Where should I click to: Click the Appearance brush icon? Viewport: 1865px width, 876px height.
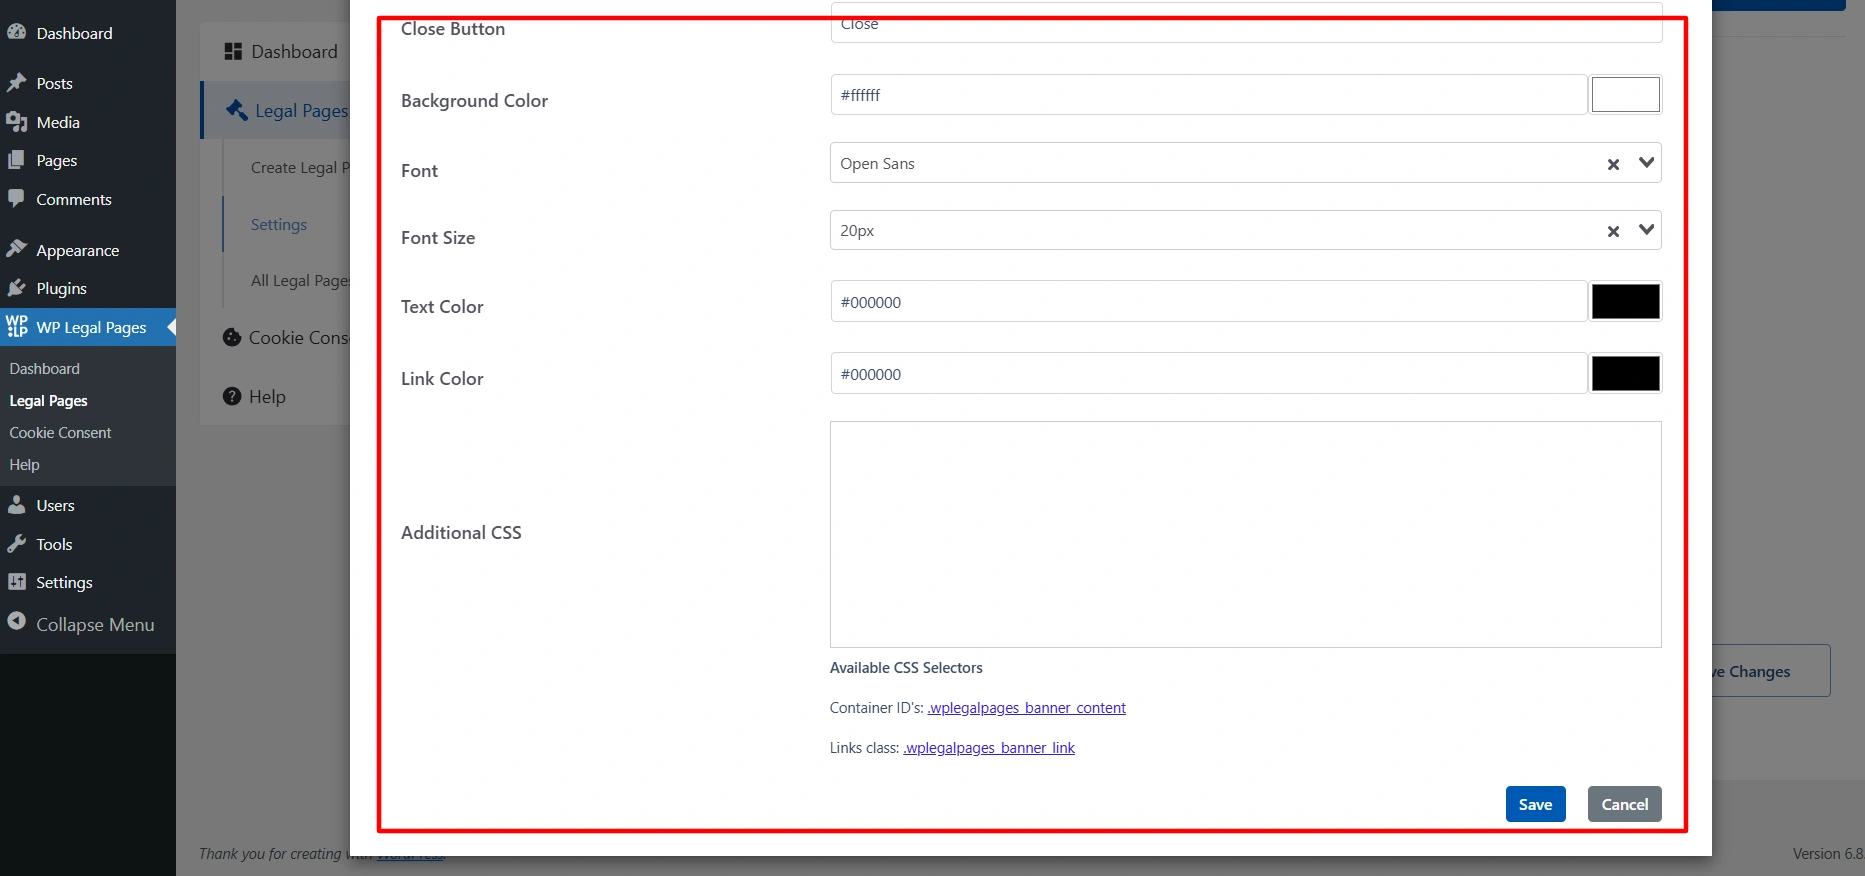click(16, 248)
